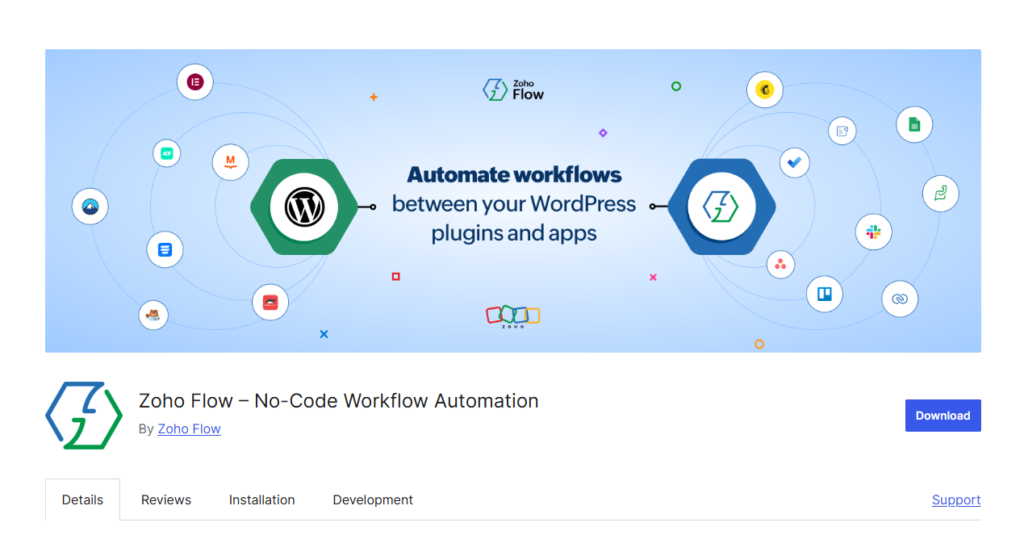Click the Google Sheets icon in banner
This screenshot has width=1024, height=560.
click(x=914, y=124)
